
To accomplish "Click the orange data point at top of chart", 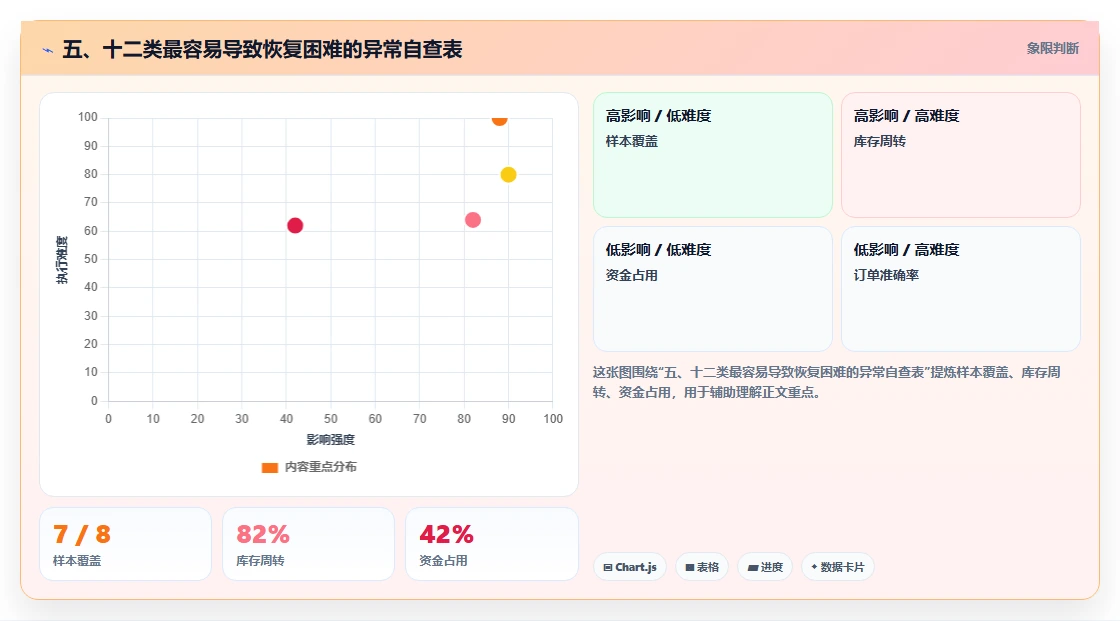I will point(499,119).
